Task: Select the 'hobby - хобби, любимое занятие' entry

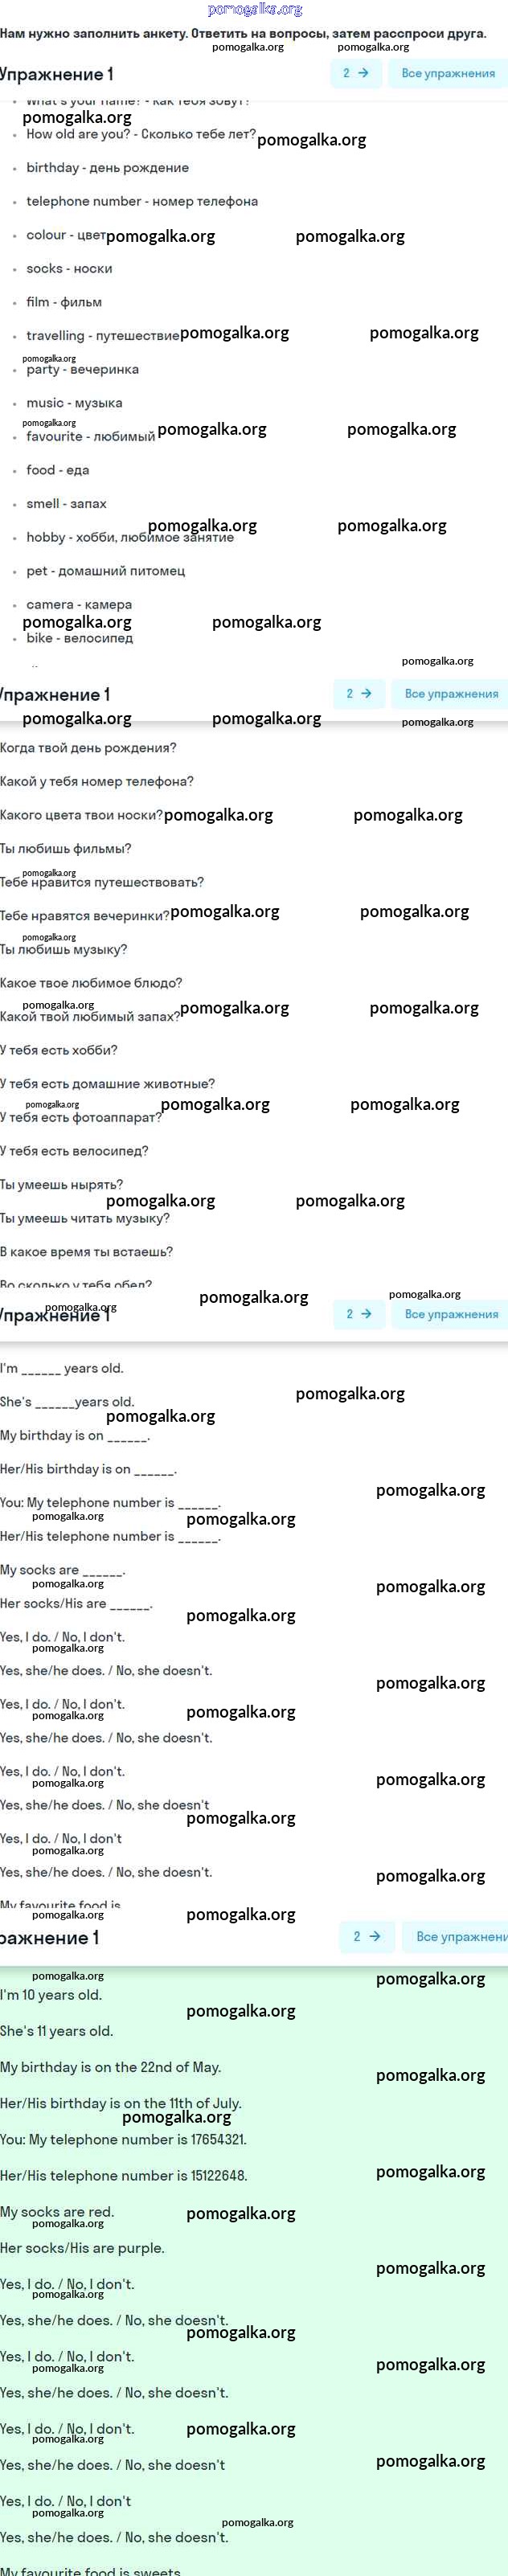Action: (x=130, y=537)
